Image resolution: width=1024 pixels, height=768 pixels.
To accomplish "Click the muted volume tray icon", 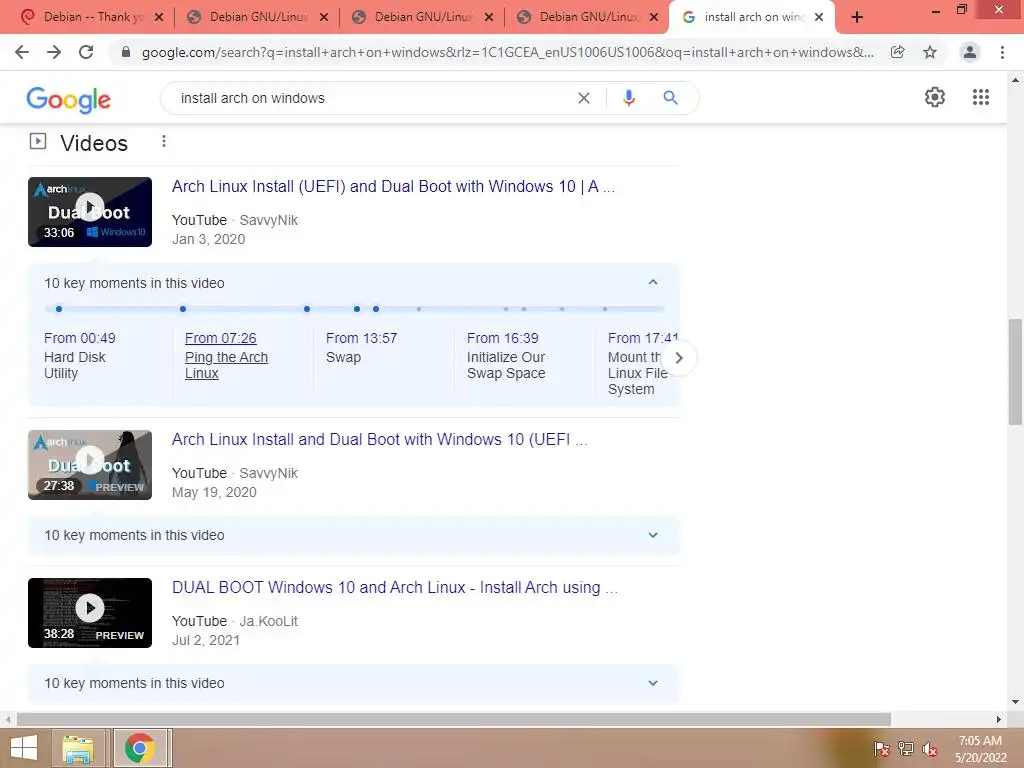I will click(930, 749).
